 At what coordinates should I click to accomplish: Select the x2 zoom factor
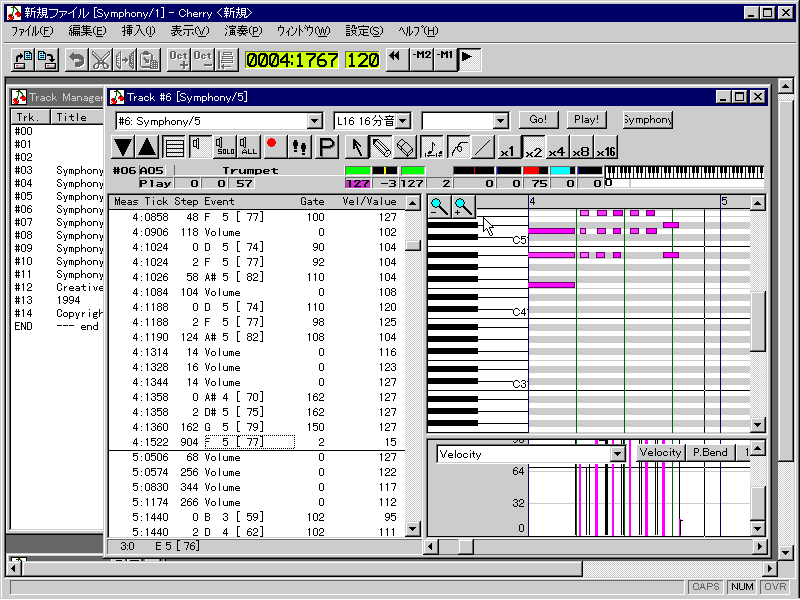click(x=533, y=147)
